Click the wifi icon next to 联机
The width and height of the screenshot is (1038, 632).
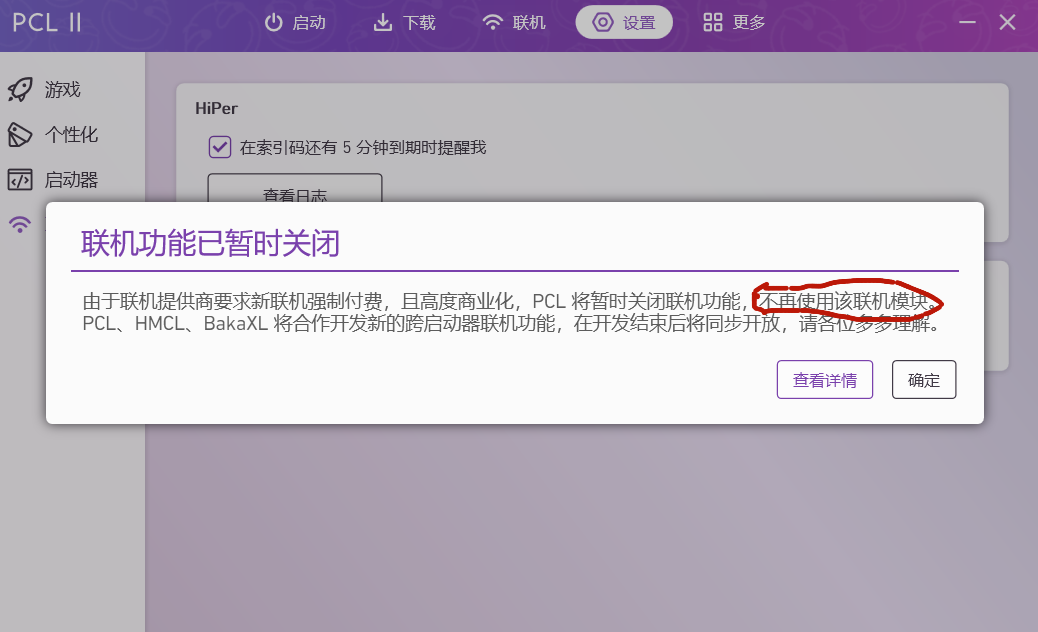492,22
